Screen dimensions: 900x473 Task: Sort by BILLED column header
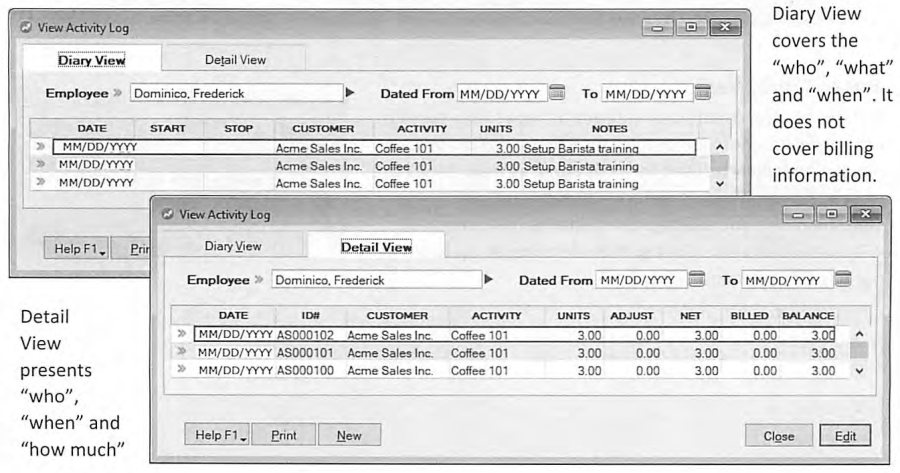click(x=749, y=315)
